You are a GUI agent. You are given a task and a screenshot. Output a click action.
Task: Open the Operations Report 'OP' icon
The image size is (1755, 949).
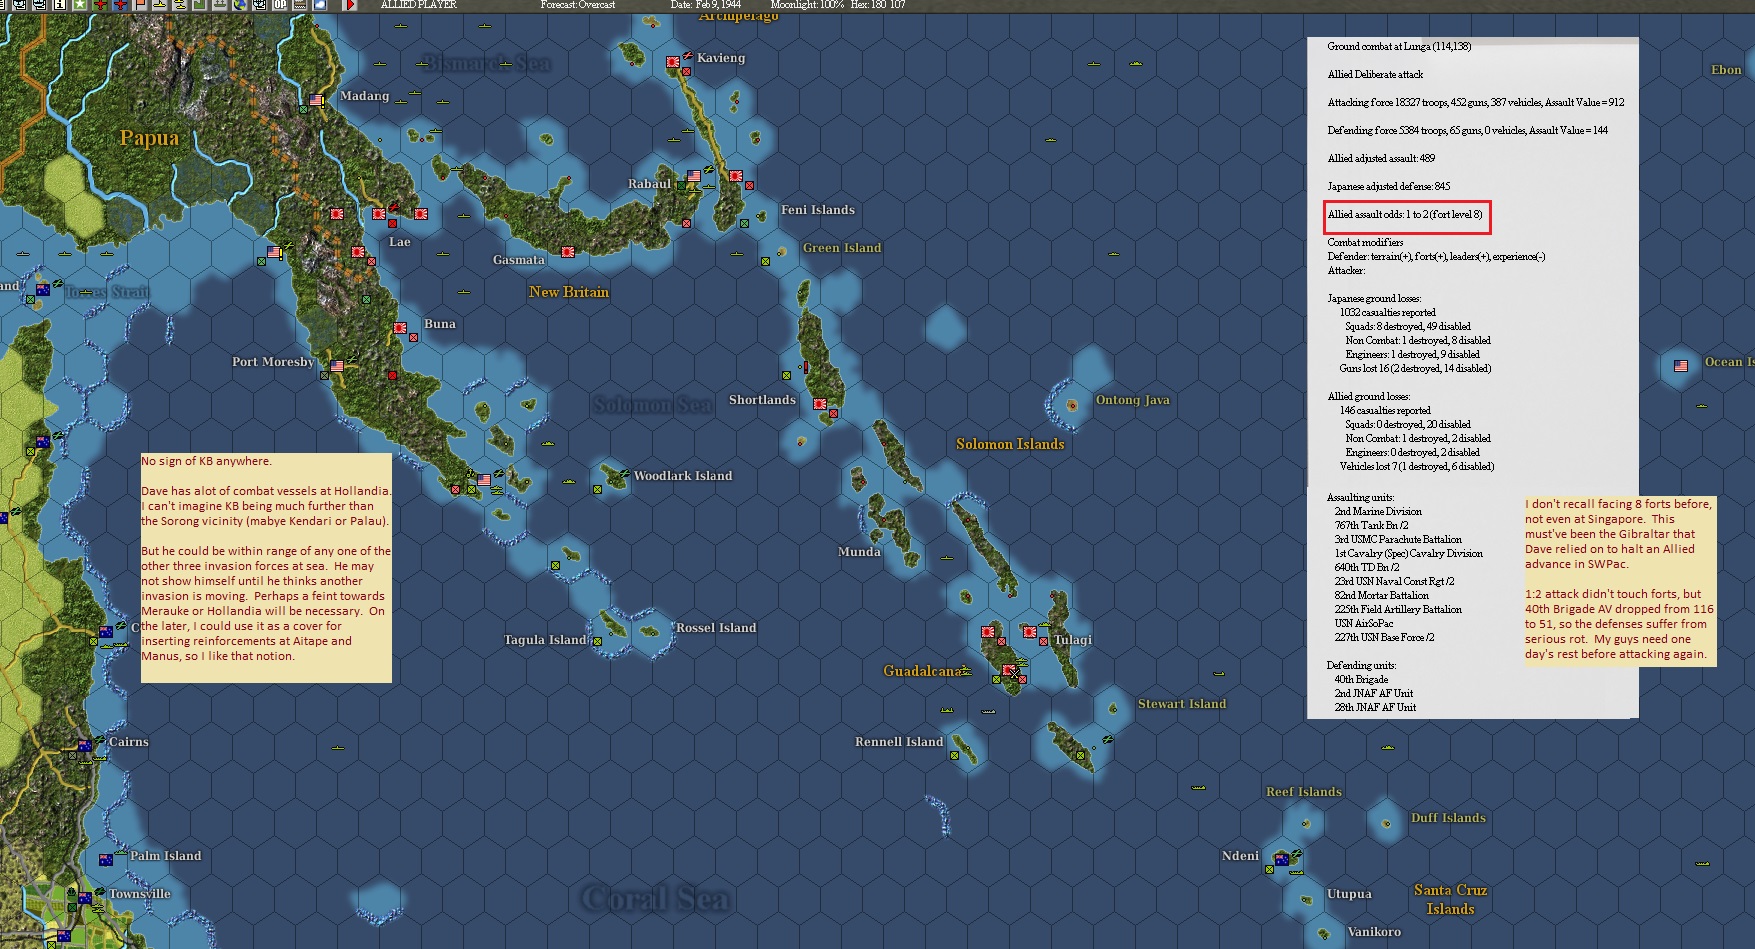pos(278,7)
